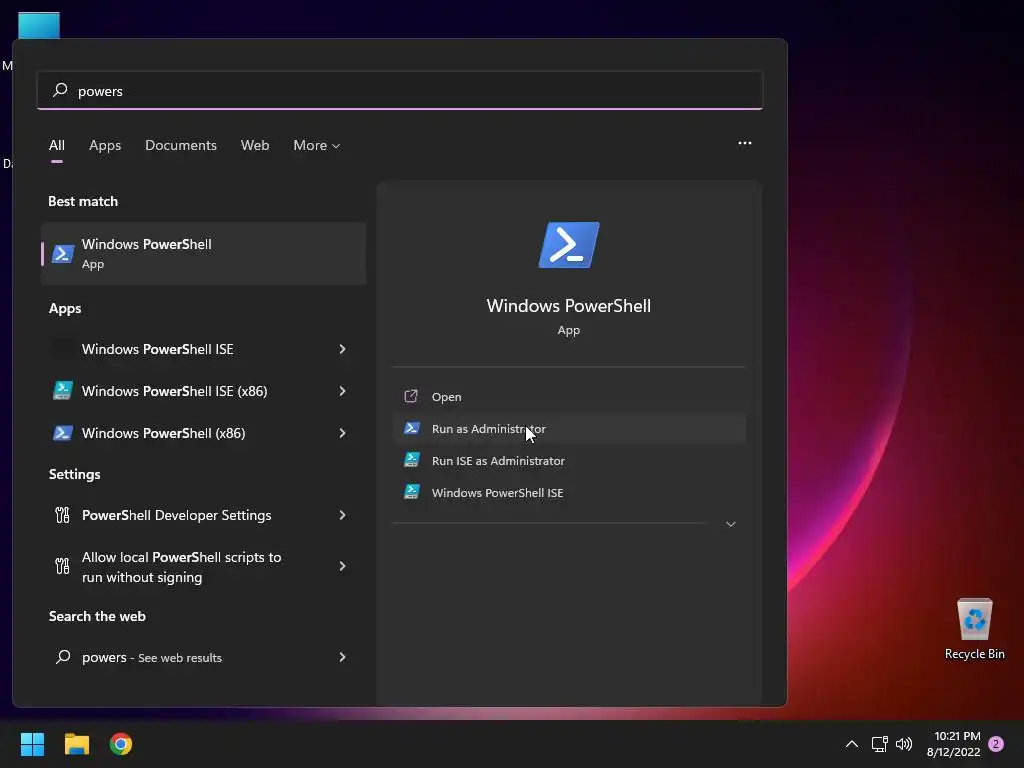Expand Windows PowerShell (x86) arrow

(x=342, y=433)
